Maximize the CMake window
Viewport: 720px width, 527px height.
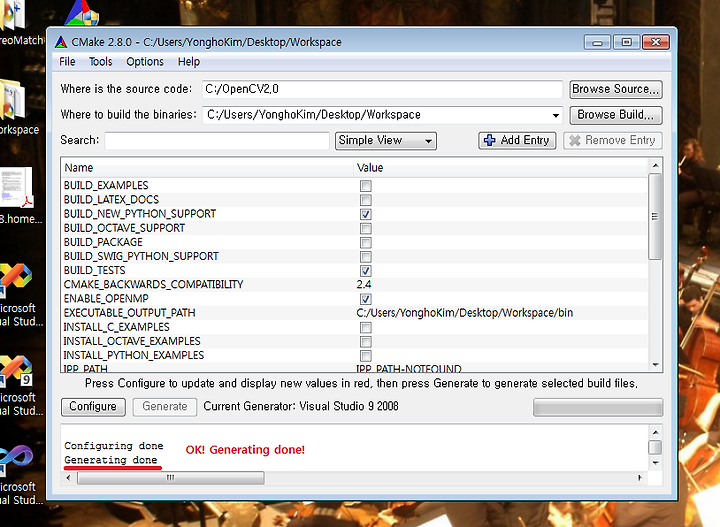click(x=626, y=42)
